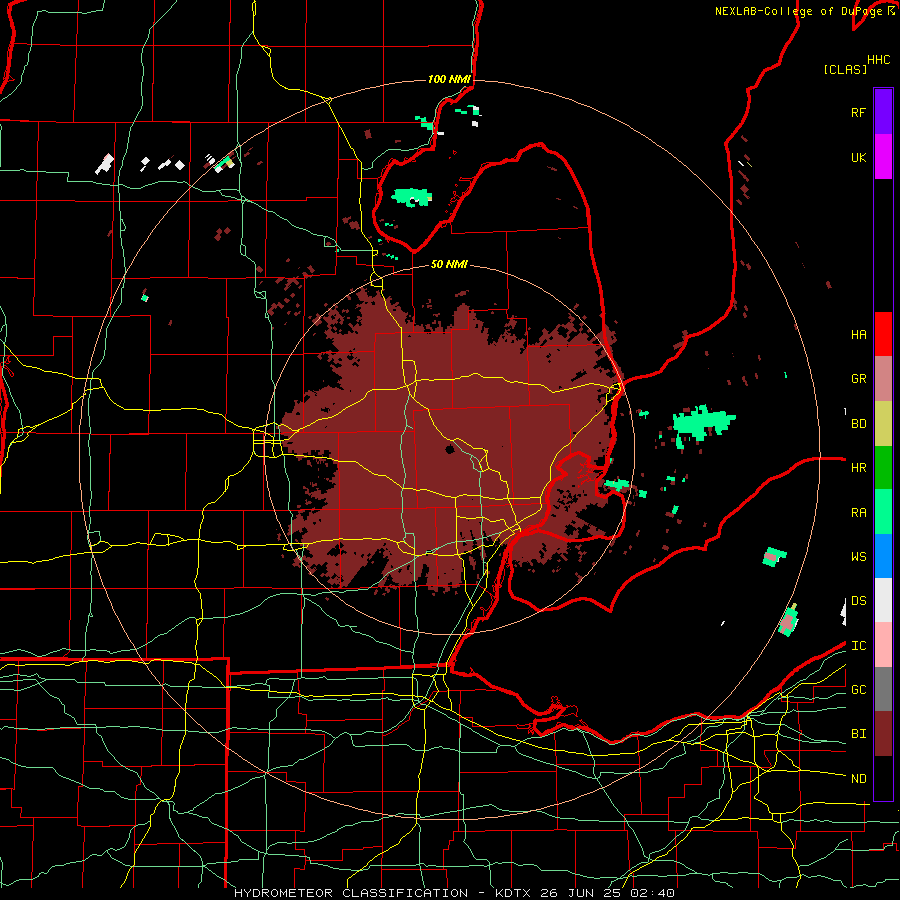Click the BI dark-red legend swatch
900x900 pixels.
(x=883, y=734)
